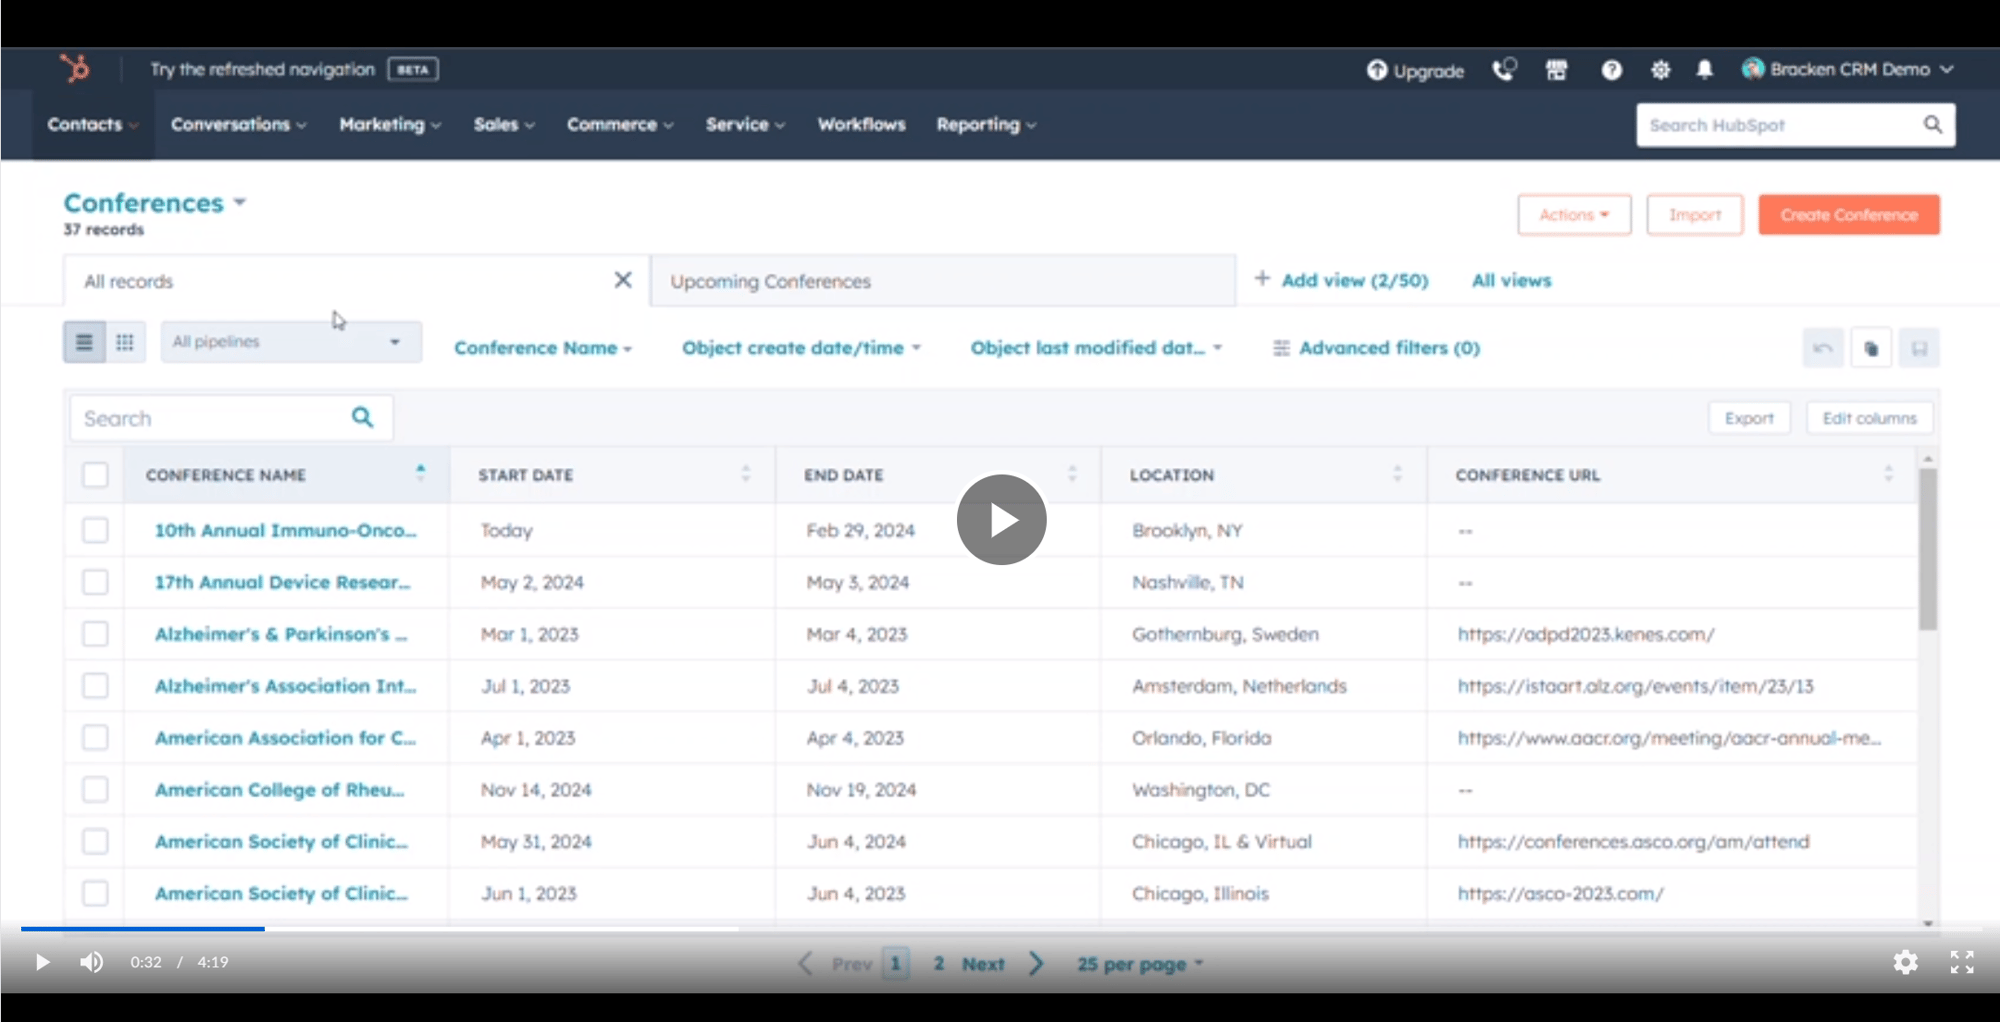The image size is (2000, 1022).
Task: Click the Import button
Action: tap(1694, 215)
